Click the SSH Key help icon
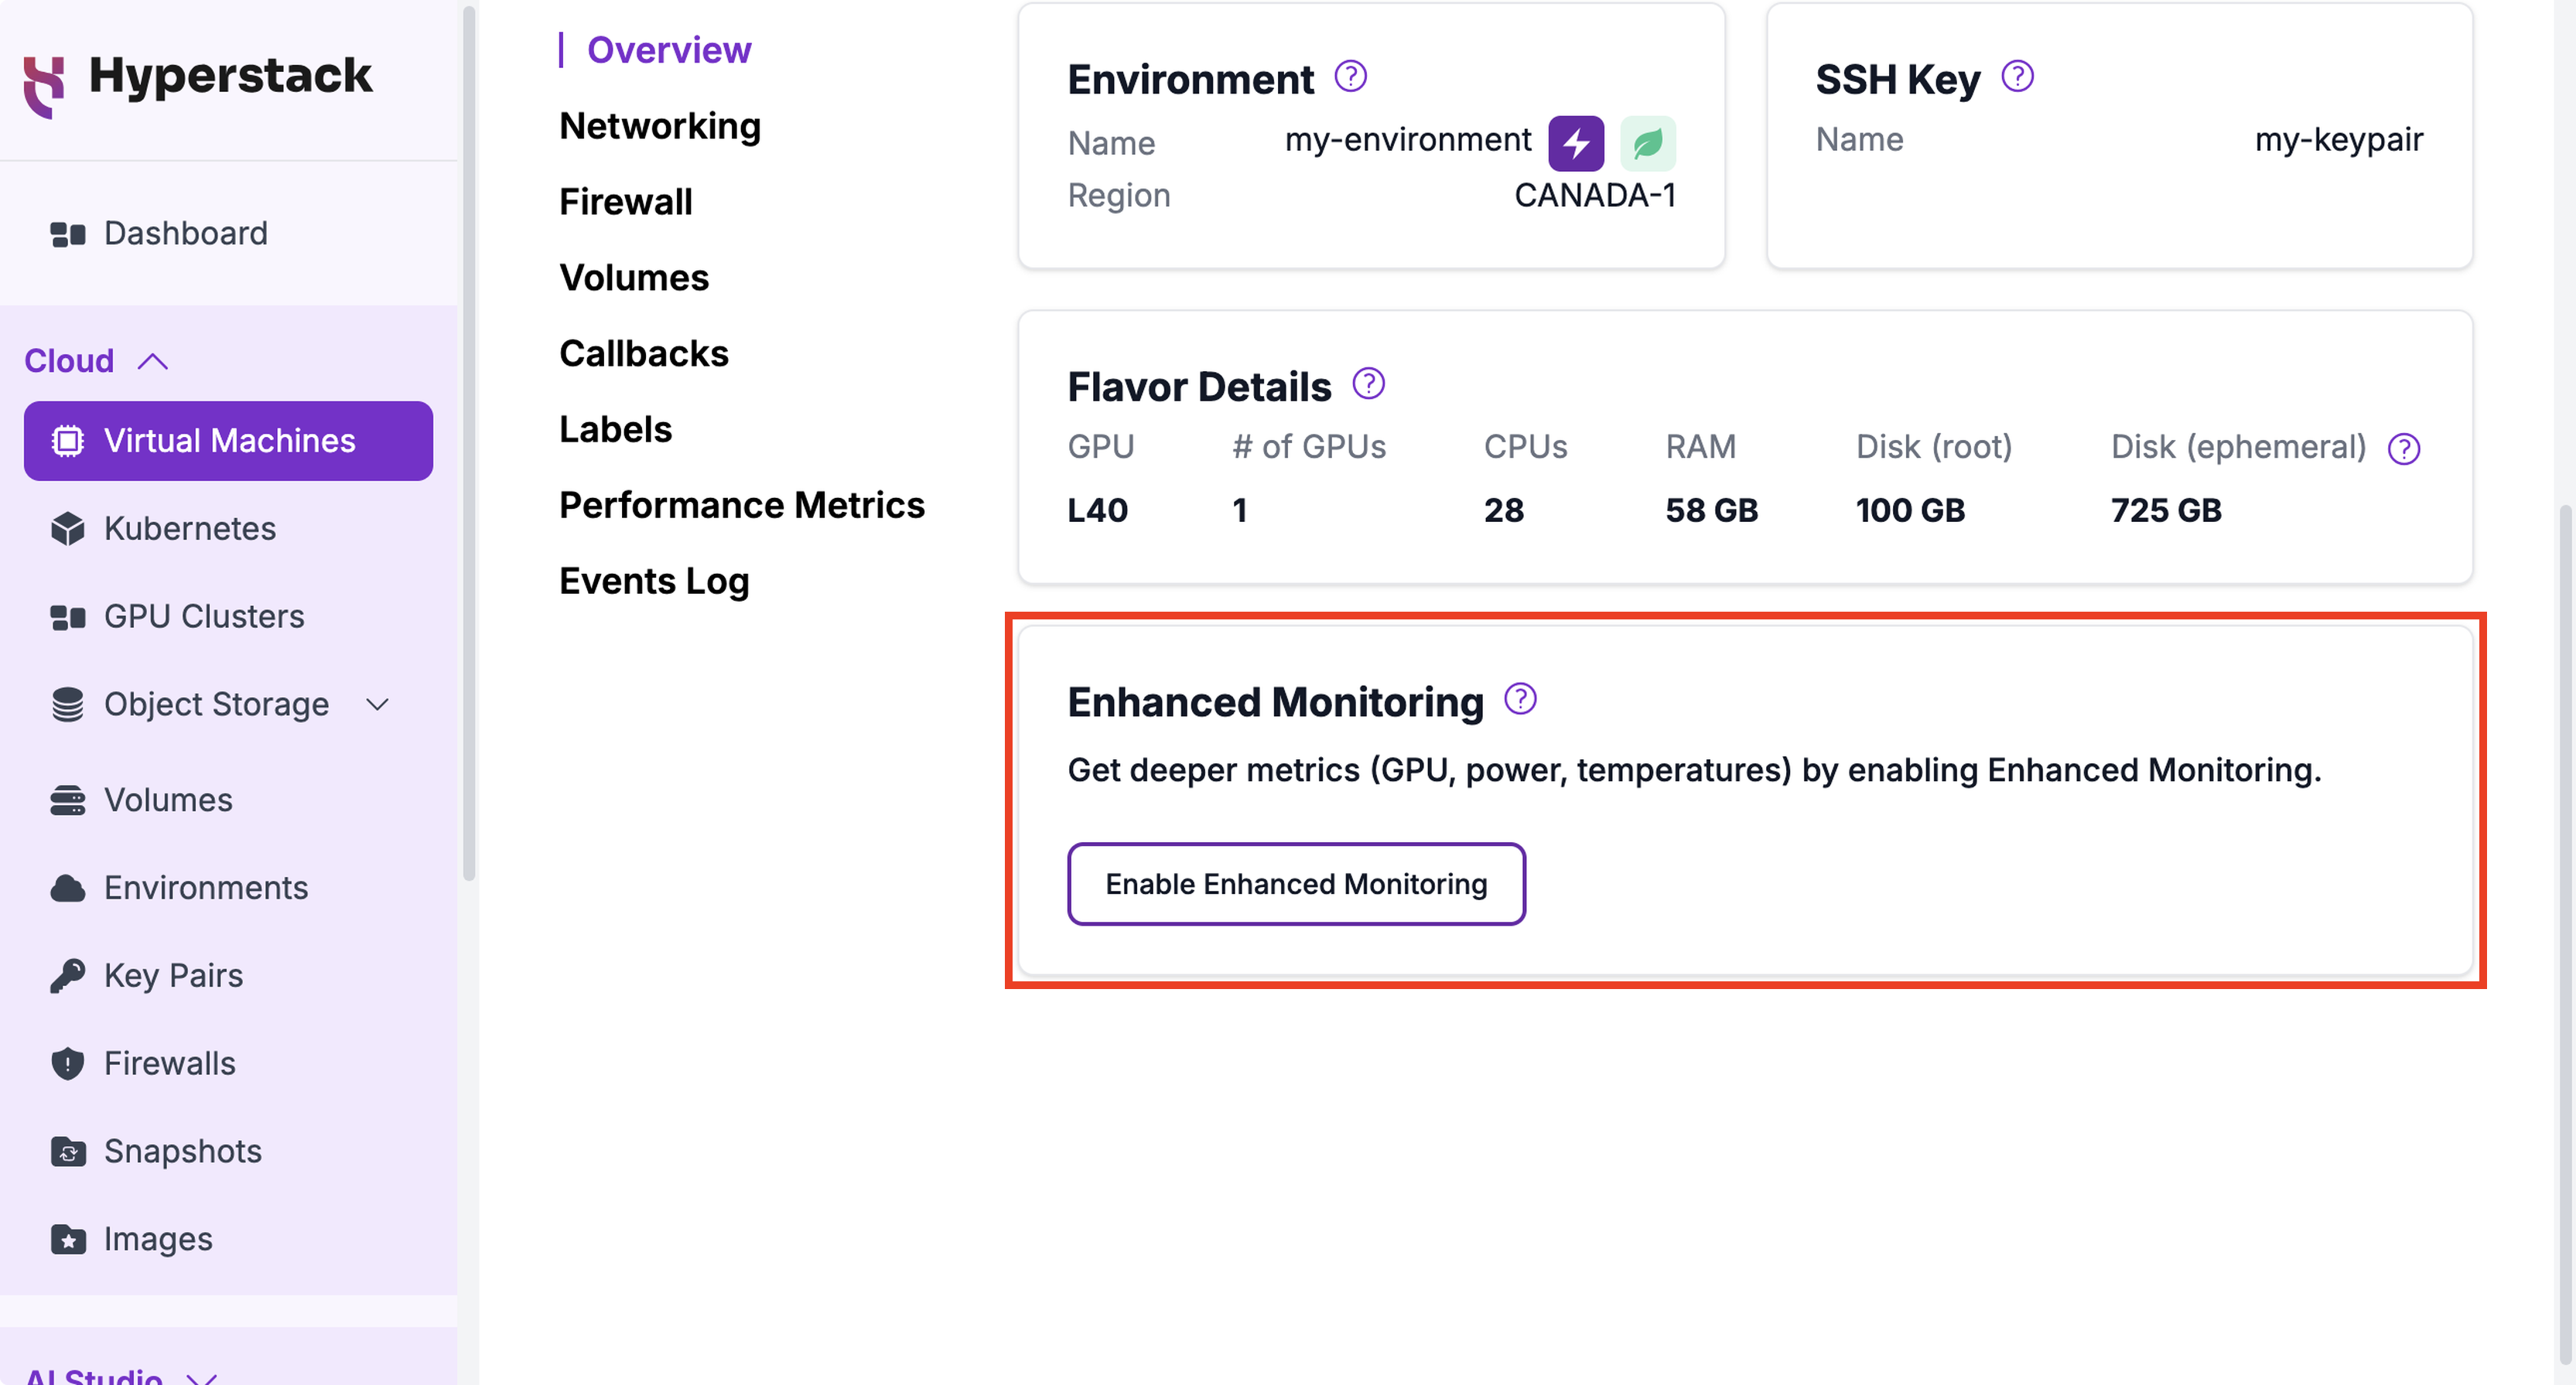The height and width of the screenshot is (1385, 2576). [2017, 77]
